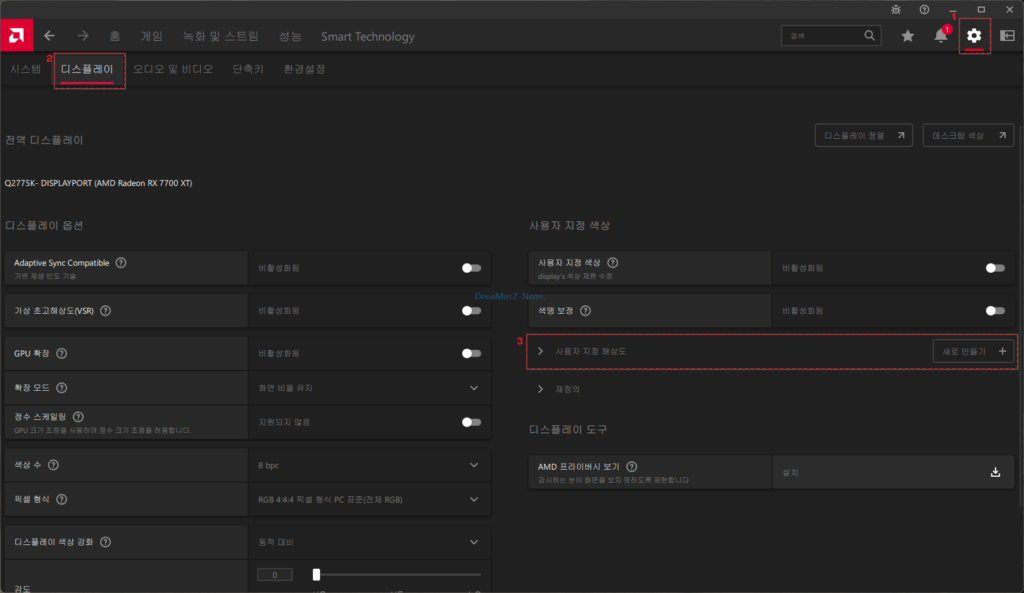
Task: Show help for GPU 확장
Action: (x=61, y=353)
